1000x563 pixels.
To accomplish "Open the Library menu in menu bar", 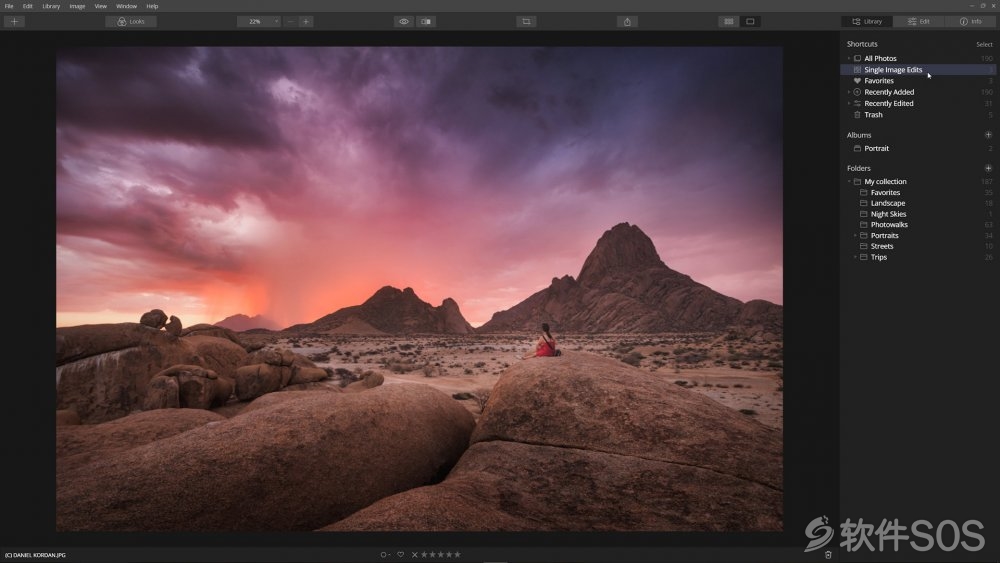I will tap(51, 6).
